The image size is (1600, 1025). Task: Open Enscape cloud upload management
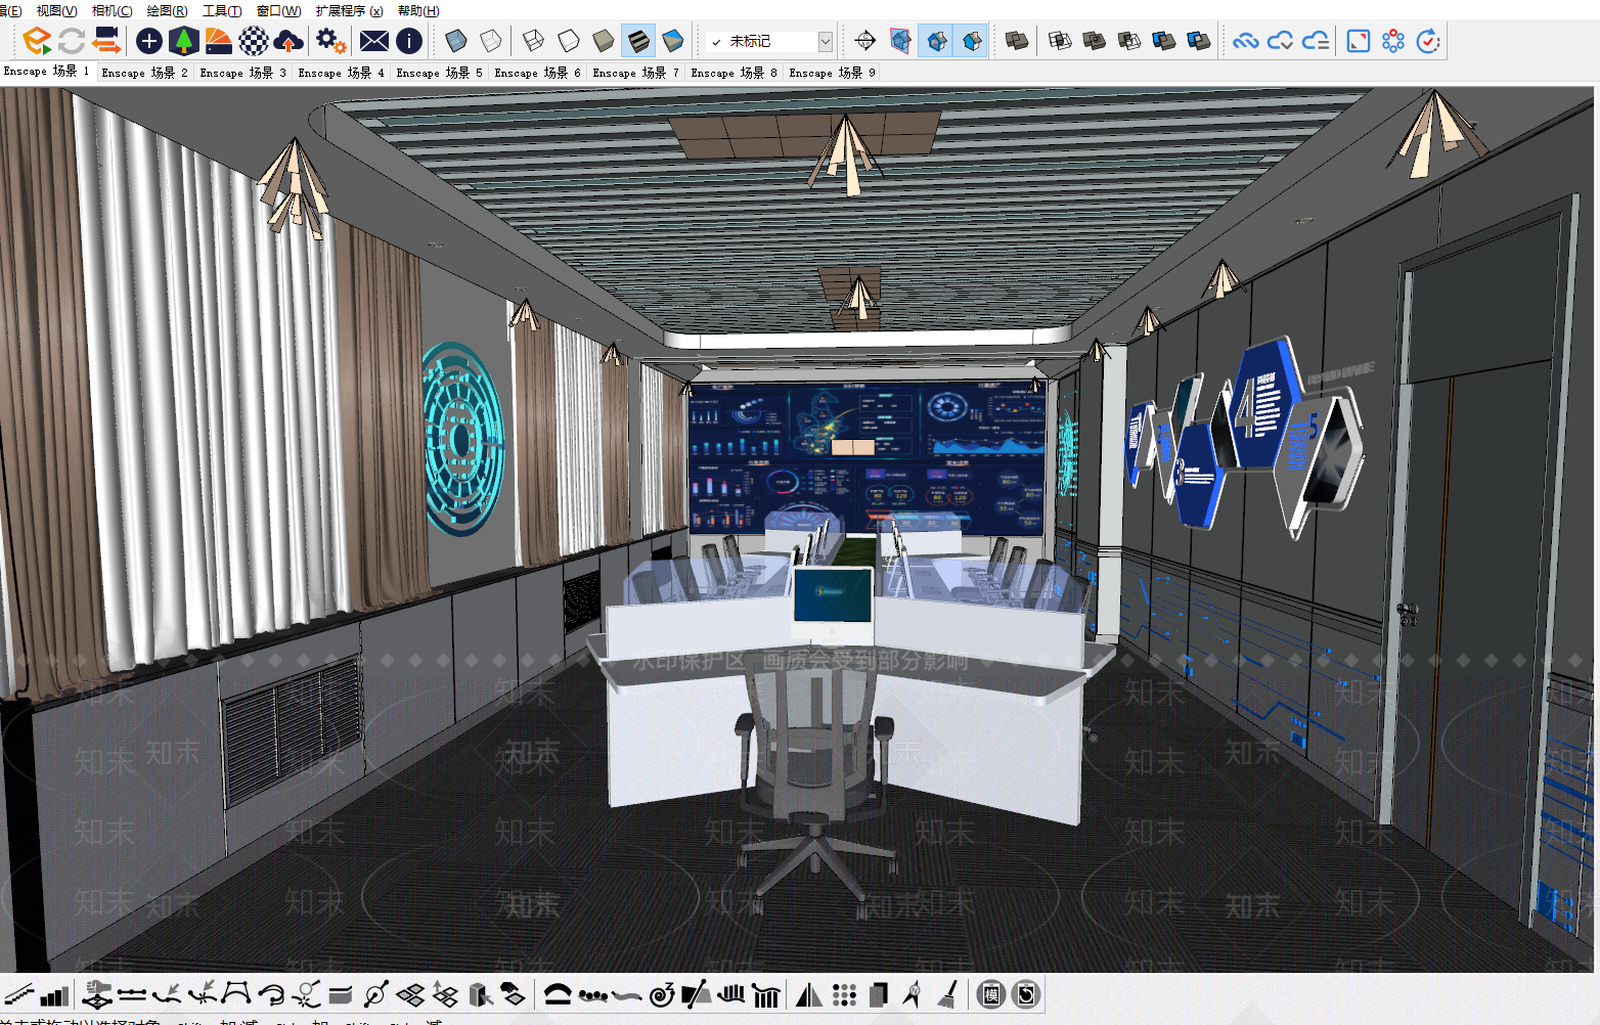tap(288, 41)
